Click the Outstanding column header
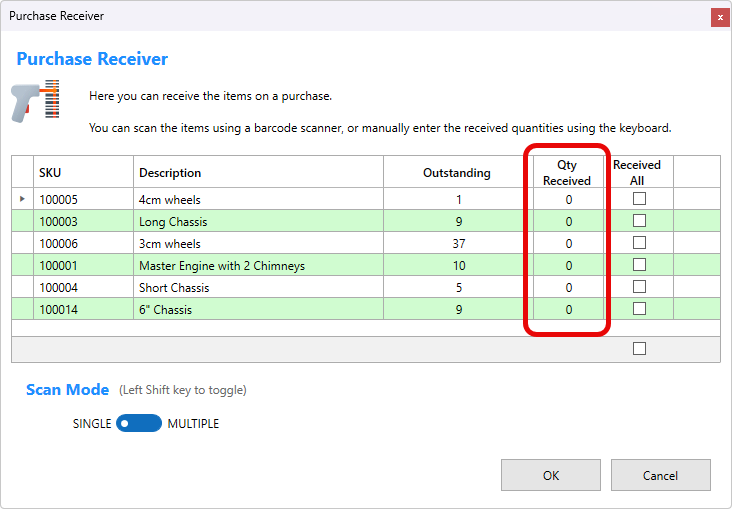The image size is (732, 509). (x=456, y=173)
